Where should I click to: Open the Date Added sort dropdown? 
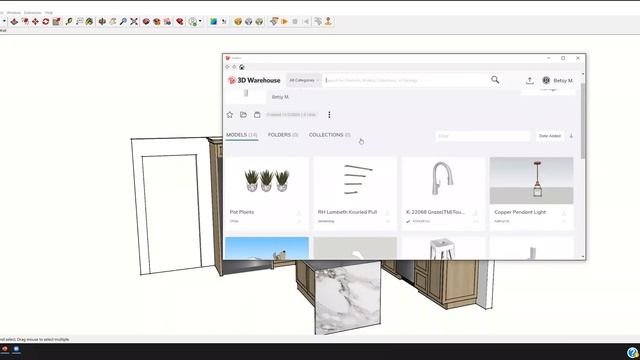pos(549,136)
